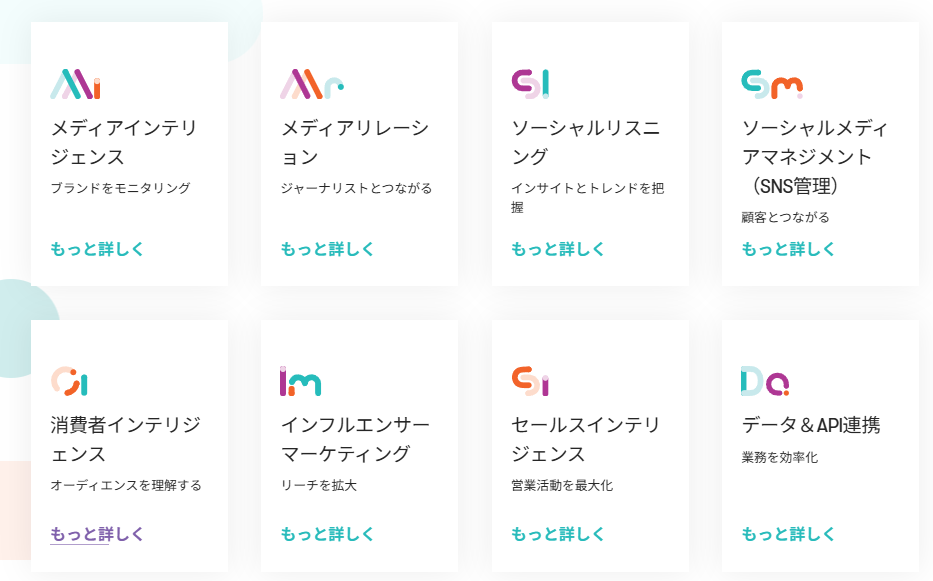Screen dimensions: 933x581
Task: Follow もっと詳しく link for ソーシャルリスニング
Action: pyautogui.click(x=558, y=249)
